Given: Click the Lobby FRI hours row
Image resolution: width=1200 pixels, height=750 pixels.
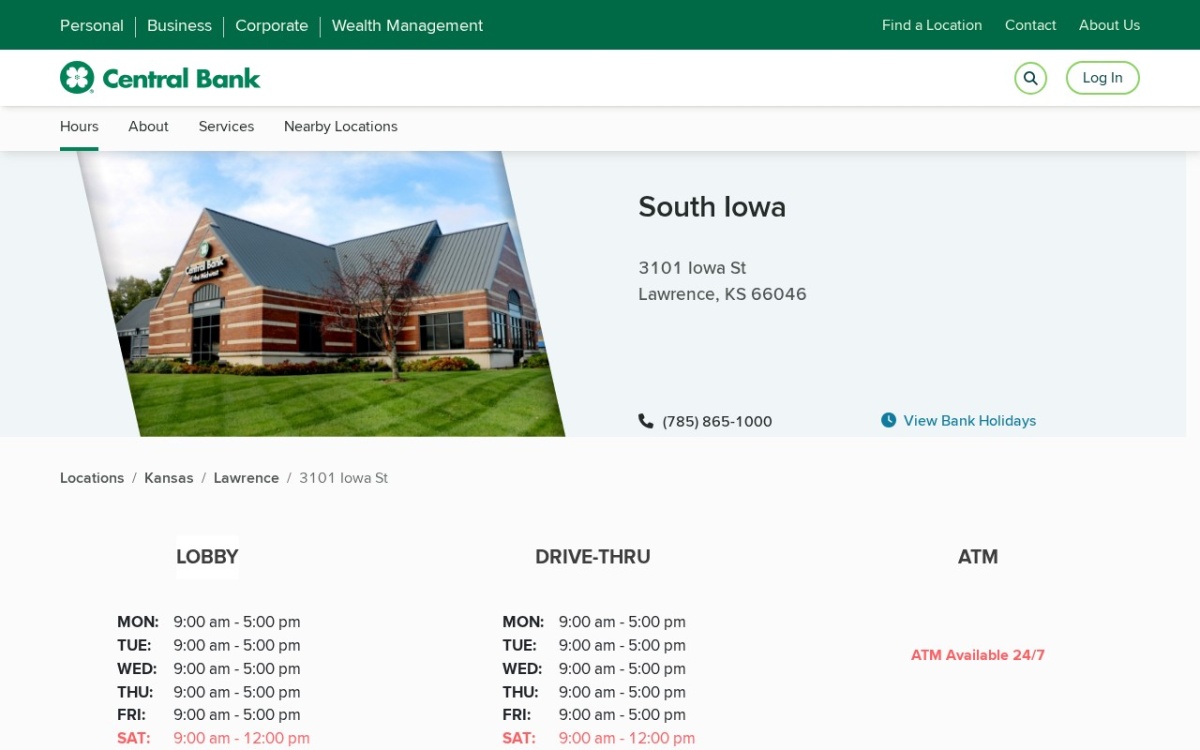Looking at the screenshot, I should tap(209, 715).
